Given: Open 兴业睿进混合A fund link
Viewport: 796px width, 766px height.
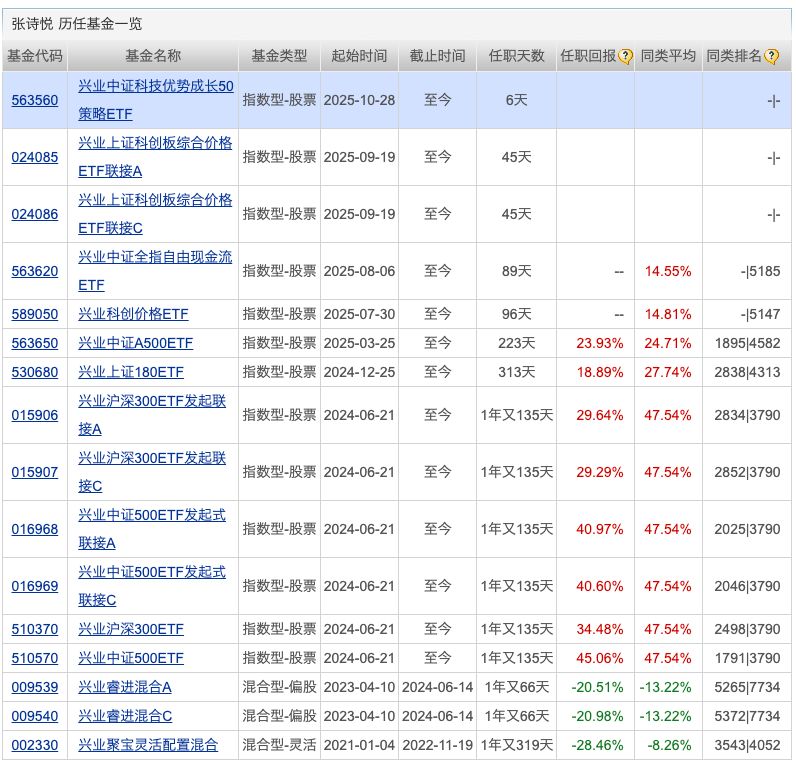Looking at the screenshot, I should click(x=125, y=687).
